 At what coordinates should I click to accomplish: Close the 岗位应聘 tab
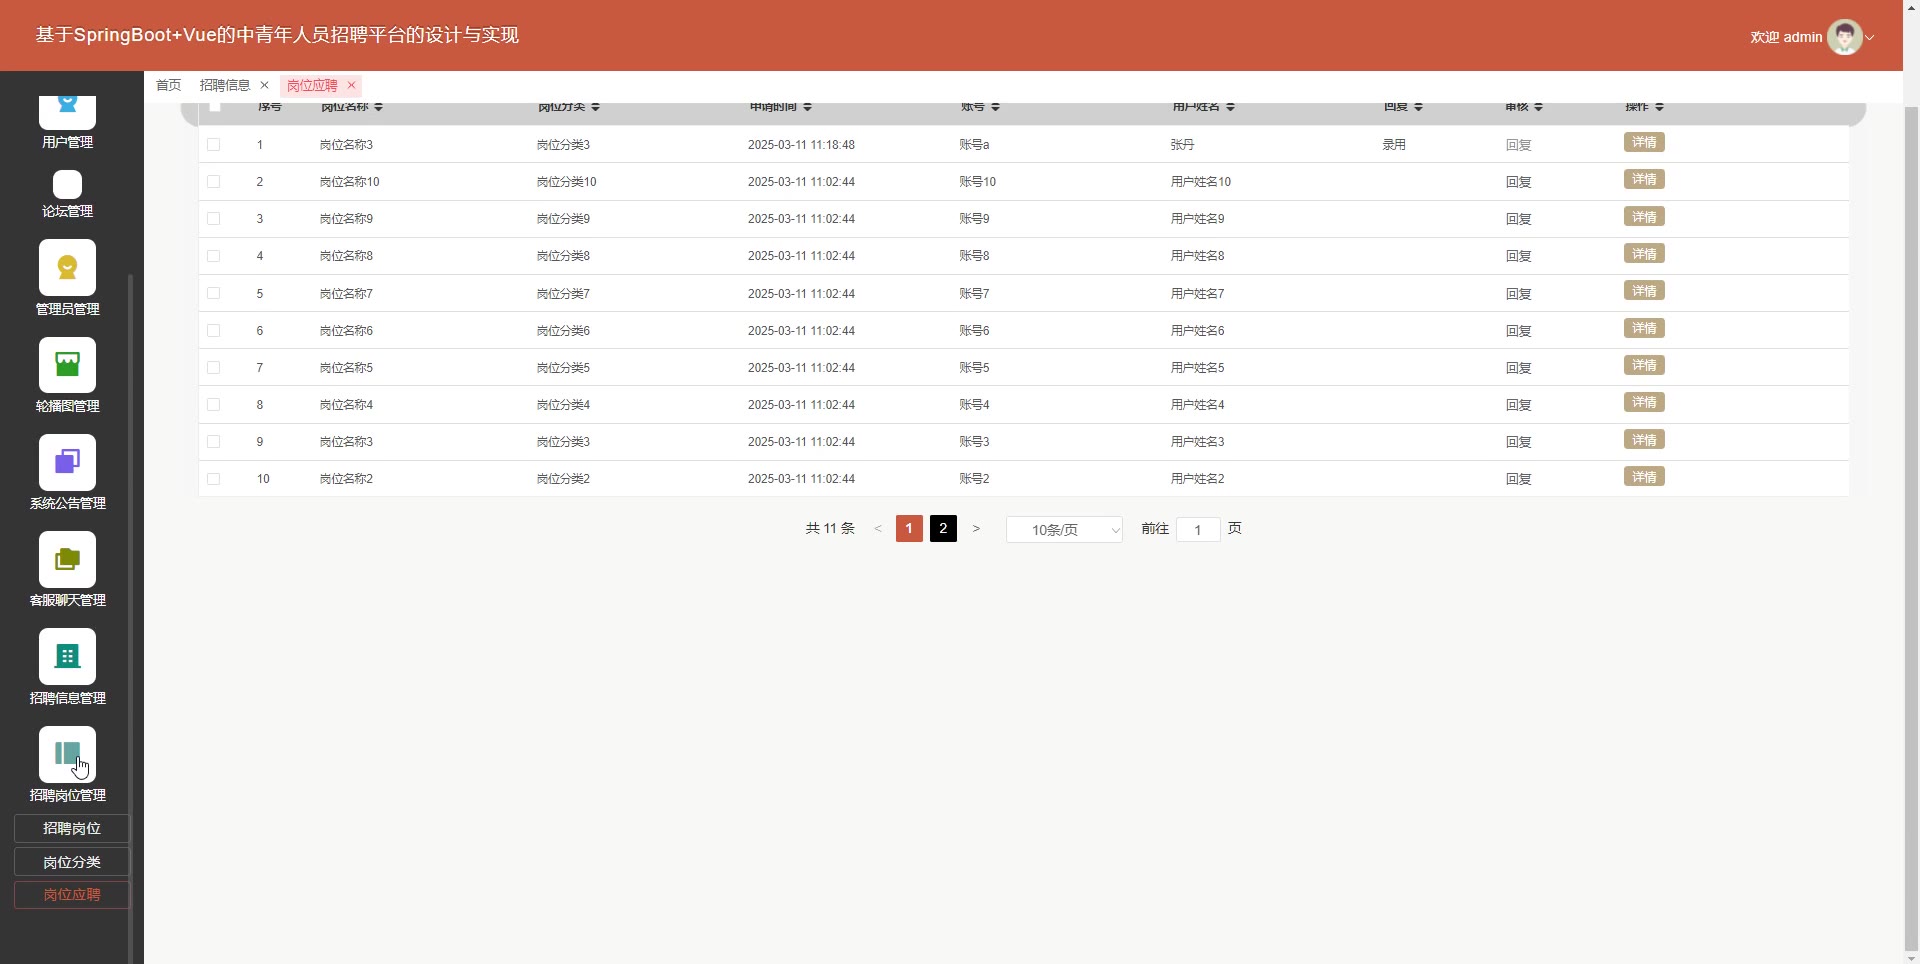[351, 85]
